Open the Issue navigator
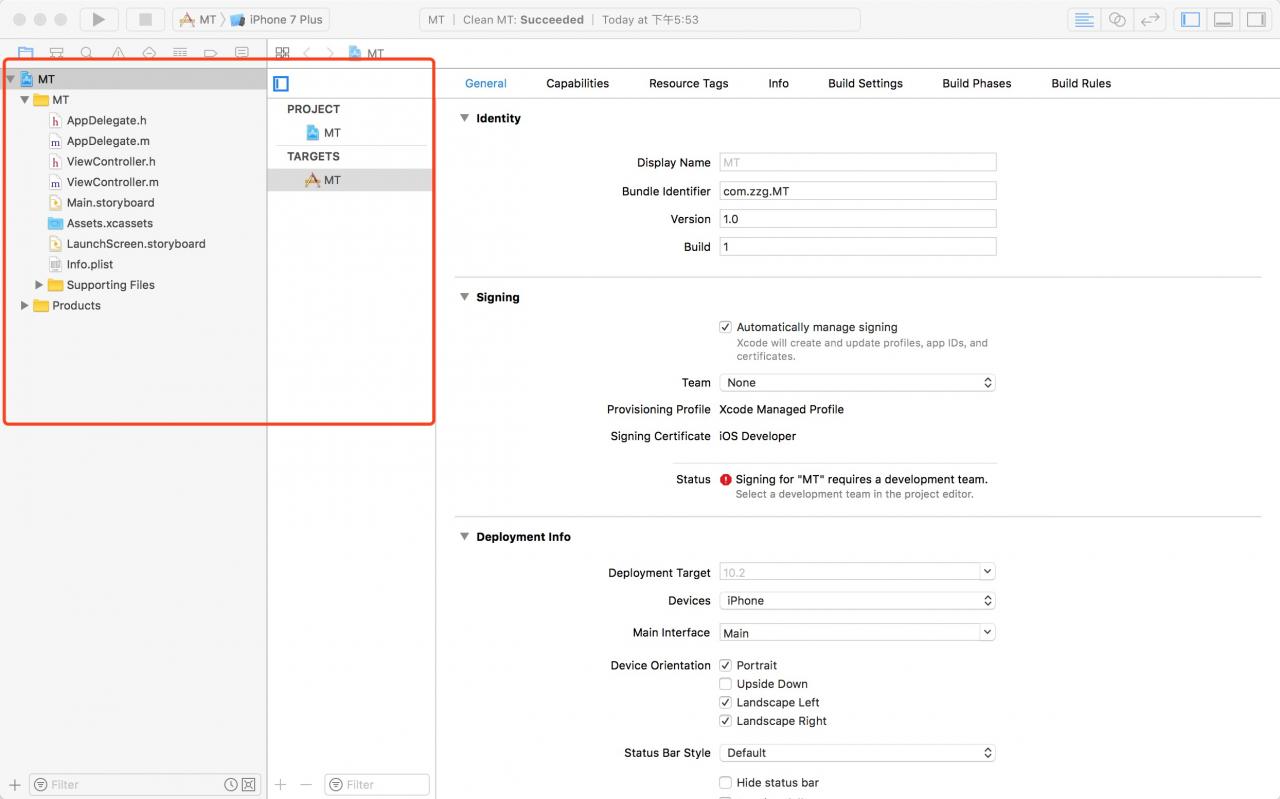 click(118, 53)
